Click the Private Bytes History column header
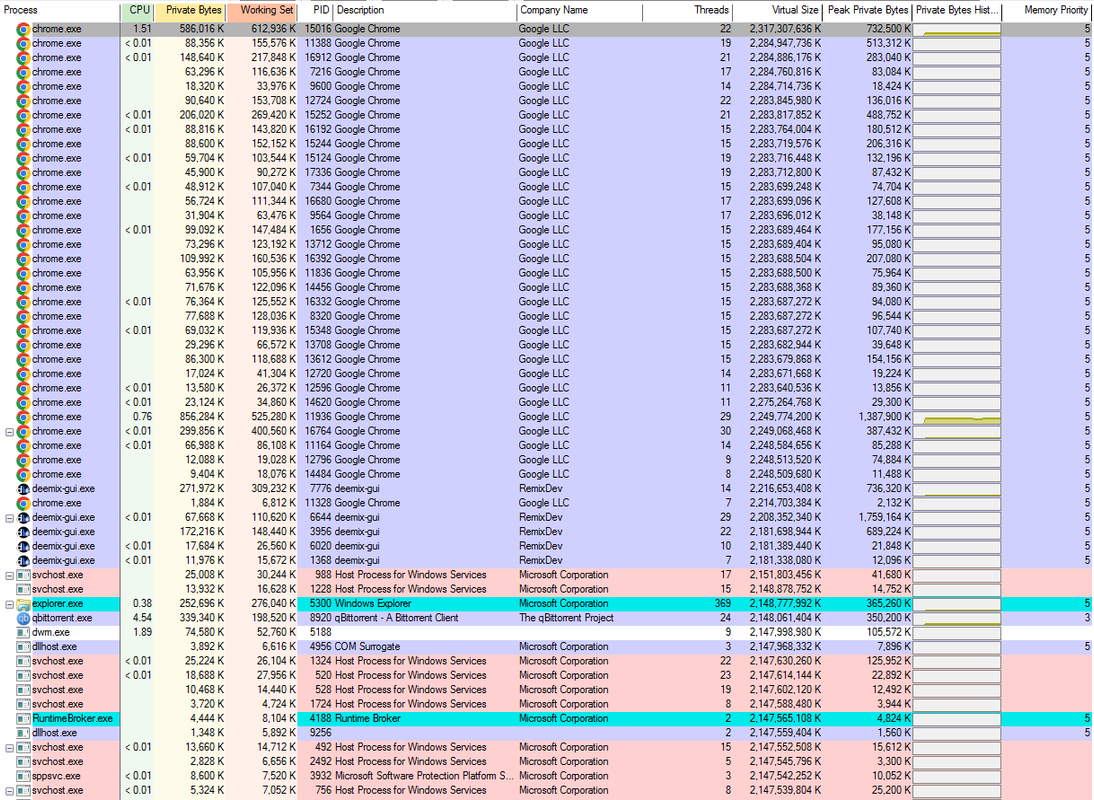The height and width of the screenshot is (800, 1094). click(x=957, y=10)
